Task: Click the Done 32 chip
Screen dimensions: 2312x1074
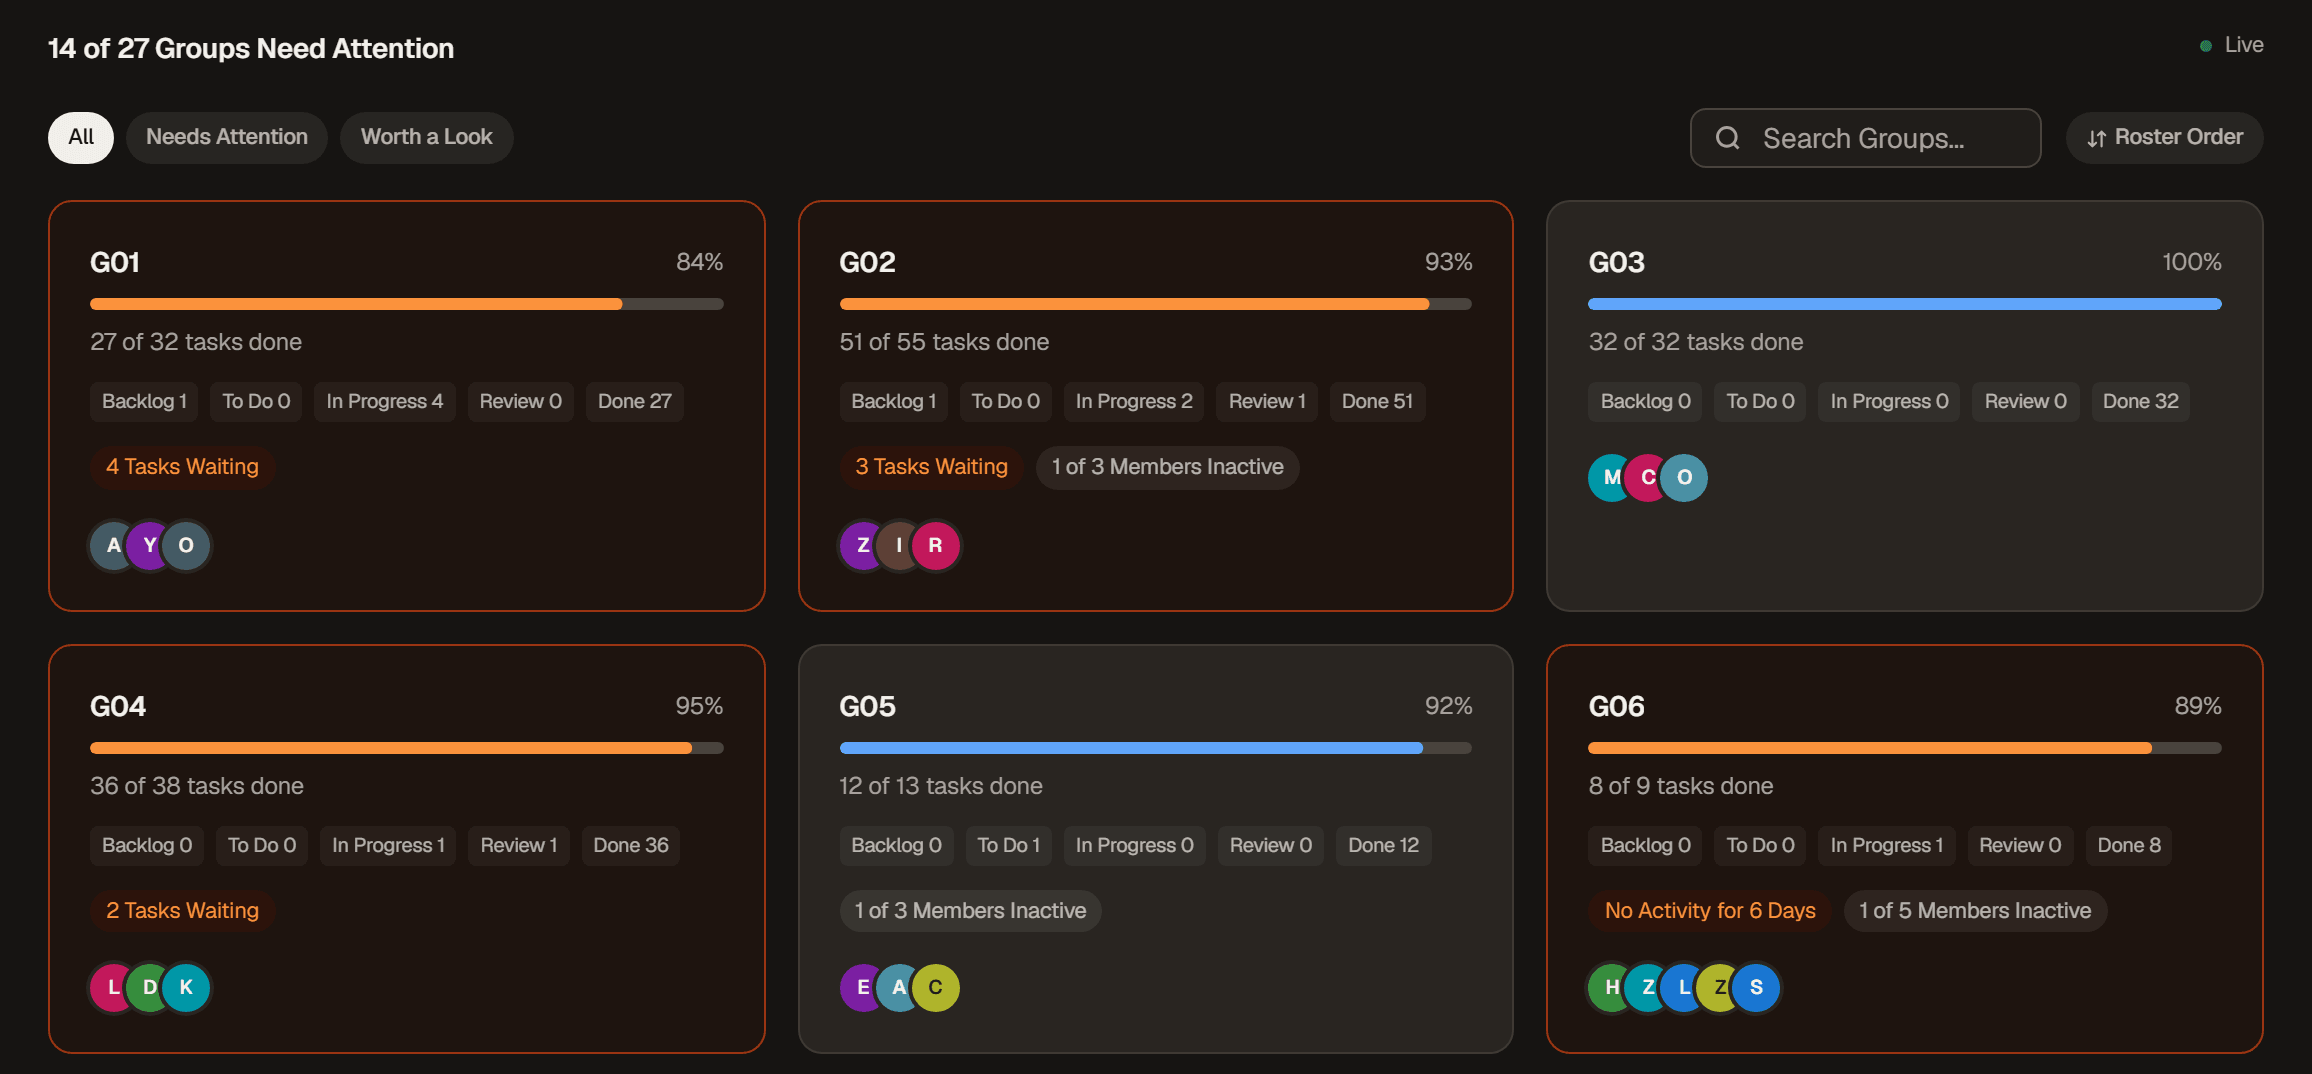Action: (2140, 401)
